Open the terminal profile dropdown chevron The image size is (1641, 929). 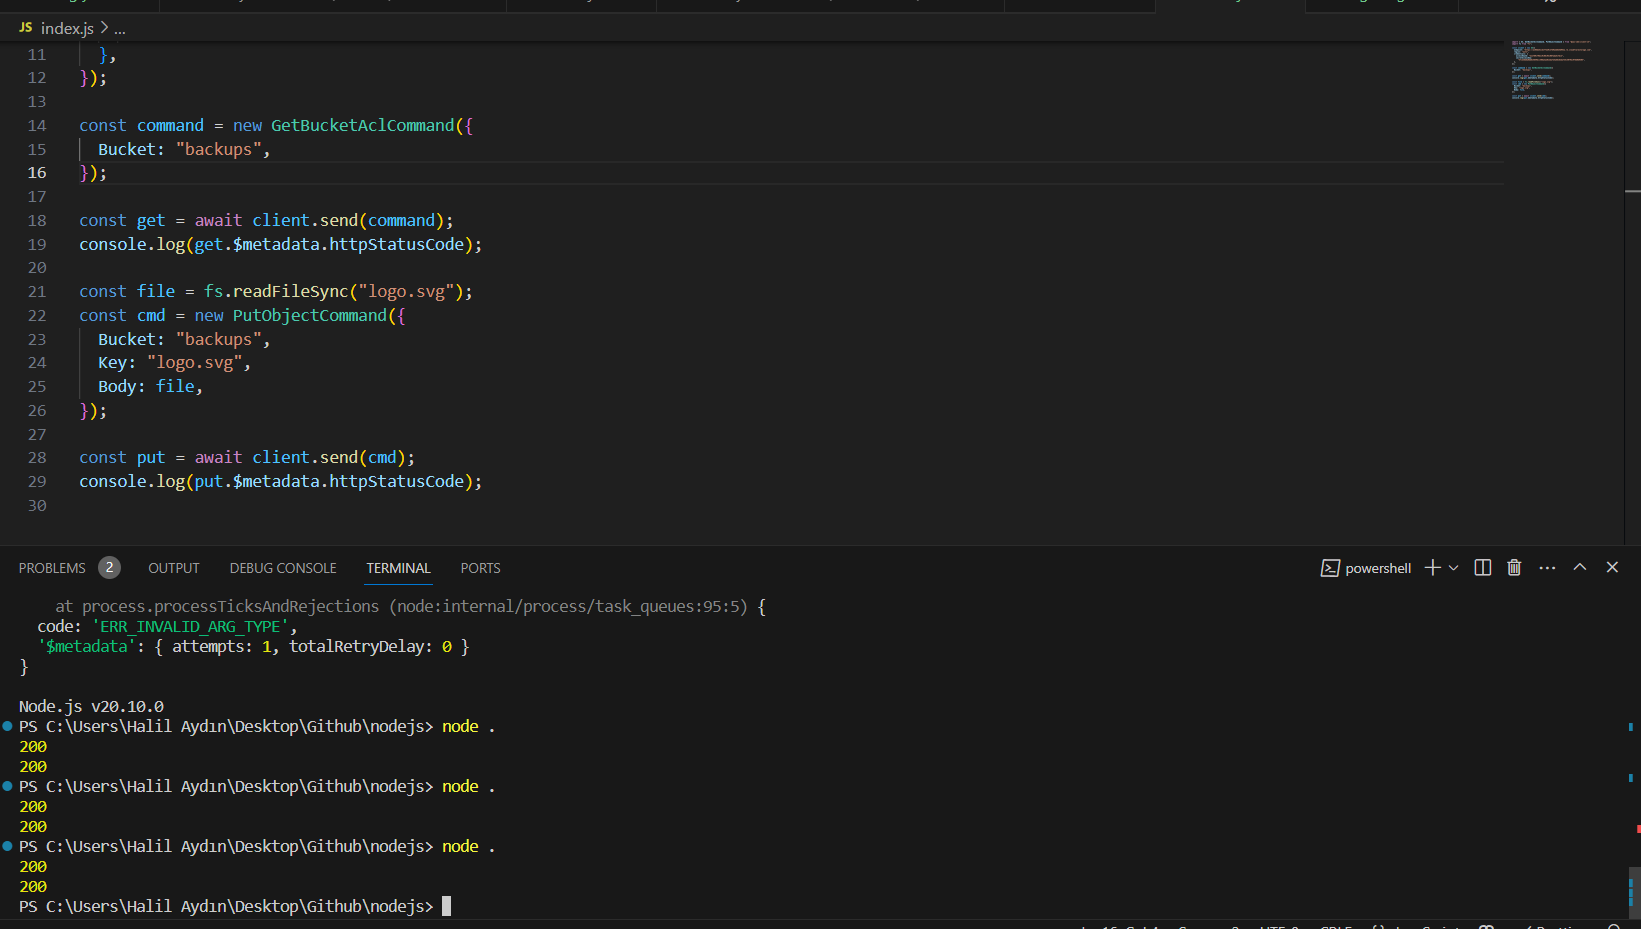(x=1454, y=567)
